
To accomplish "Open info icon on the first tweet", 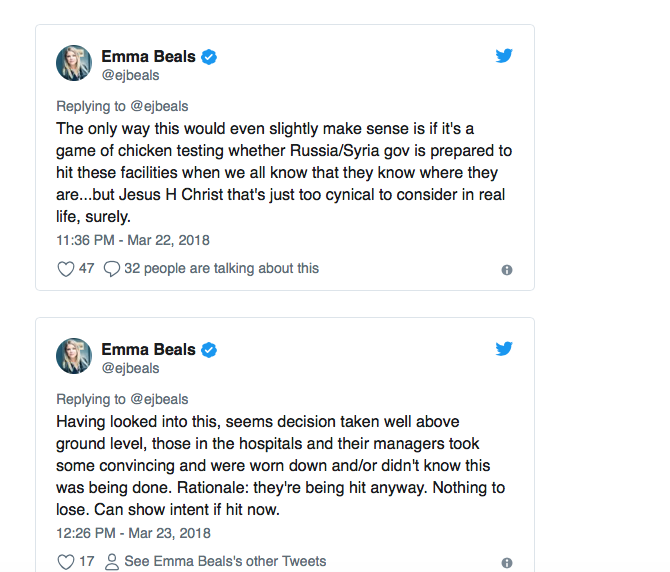I will click(507, 270).
